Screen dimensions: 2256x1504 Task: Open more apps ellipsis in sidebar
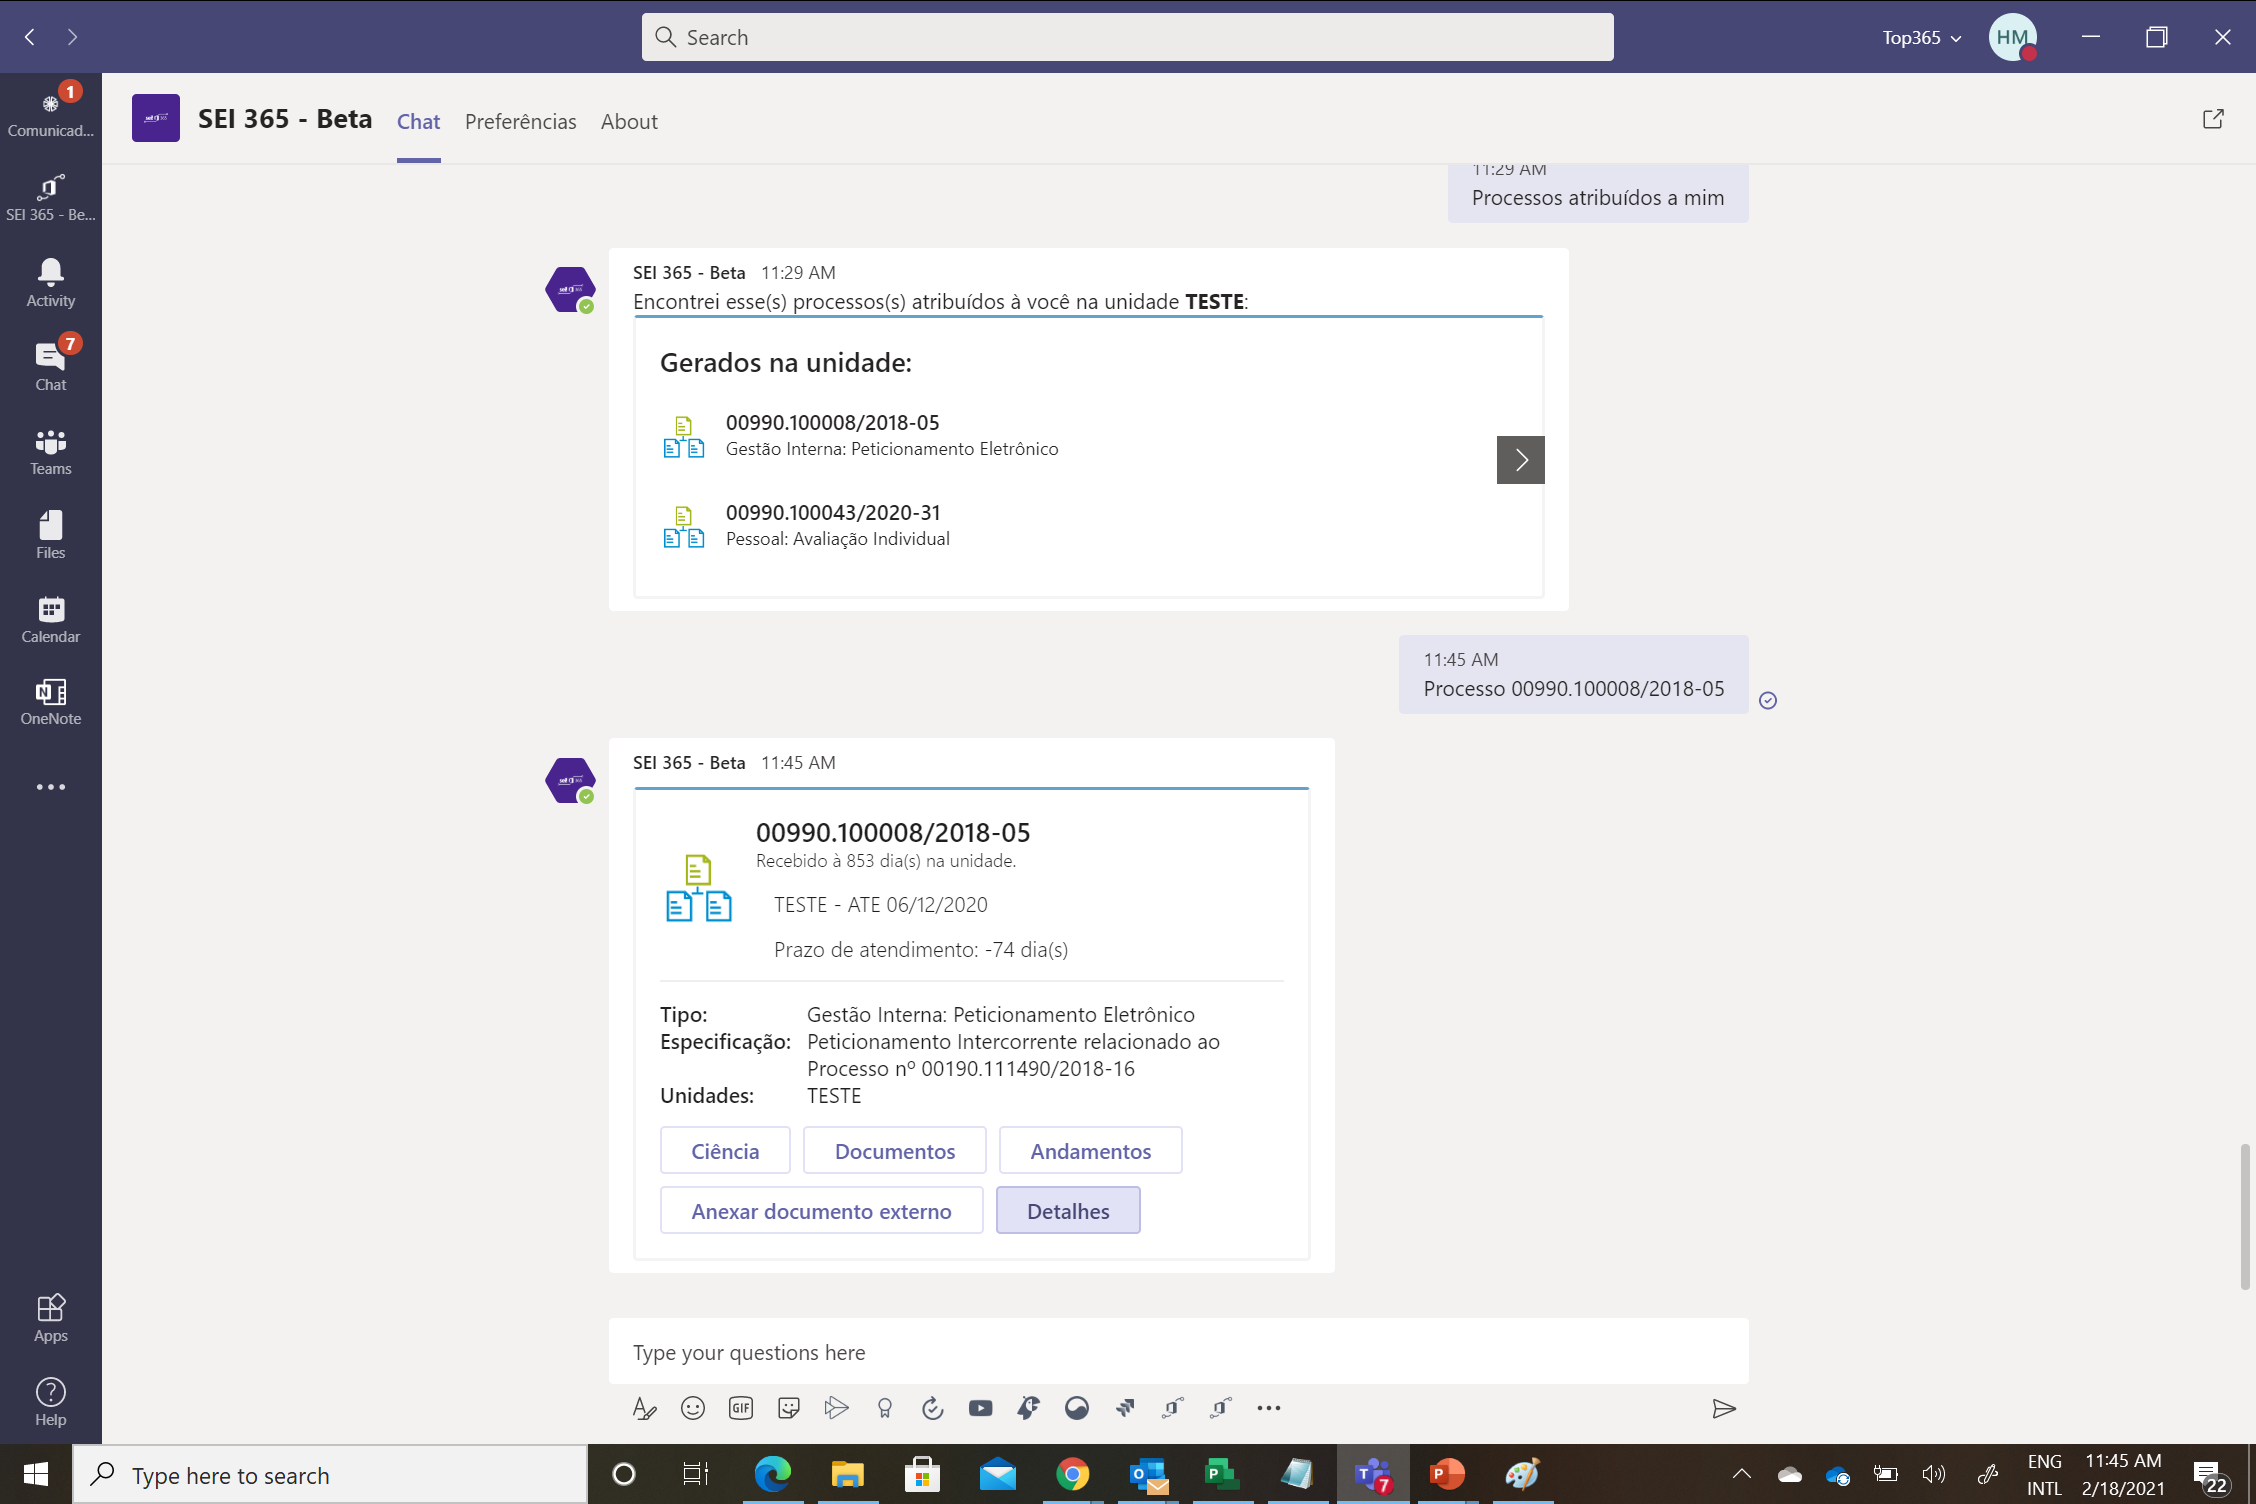[x=50, y=787]
